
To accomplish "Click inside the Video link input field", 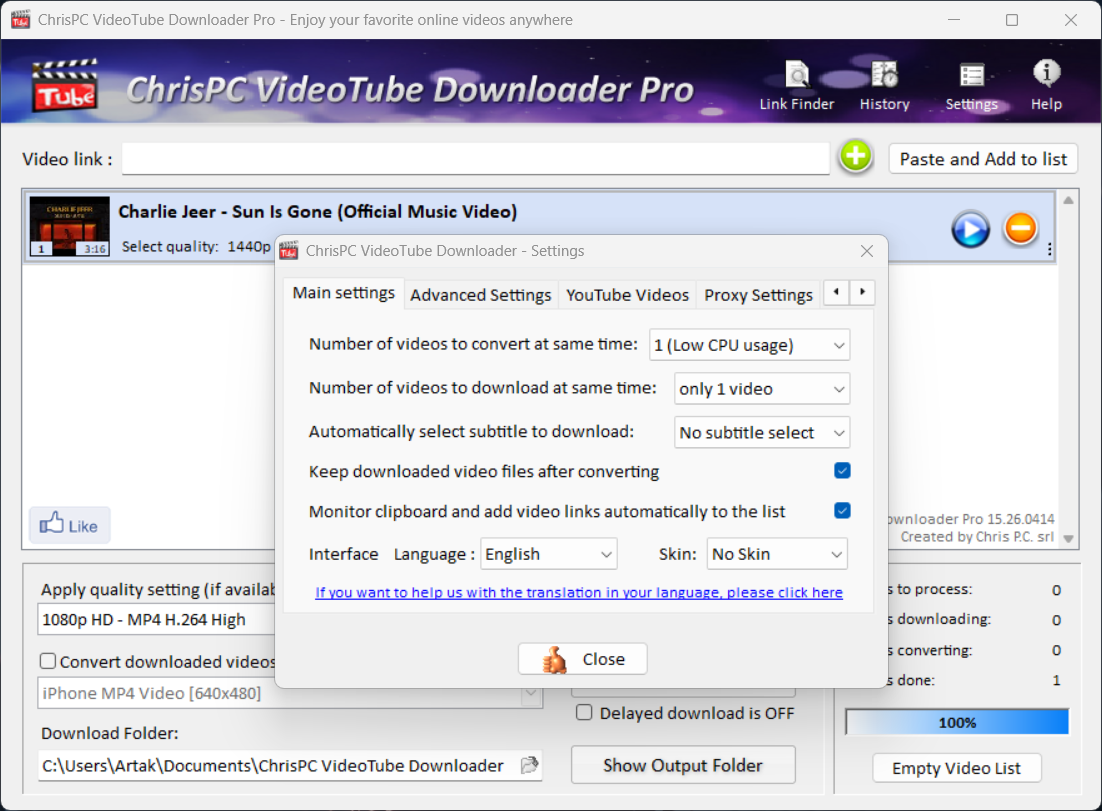I will (x=476, y=159).
